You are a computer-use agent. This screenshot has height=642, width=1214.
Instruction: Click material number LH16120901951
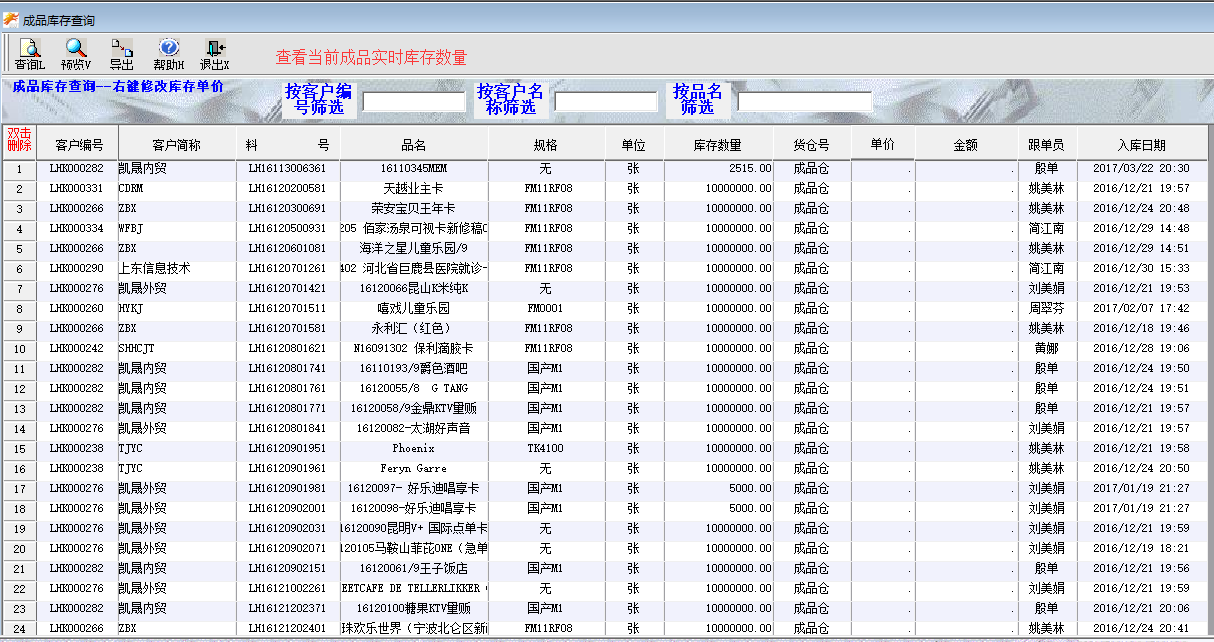[x=288, y=449]
